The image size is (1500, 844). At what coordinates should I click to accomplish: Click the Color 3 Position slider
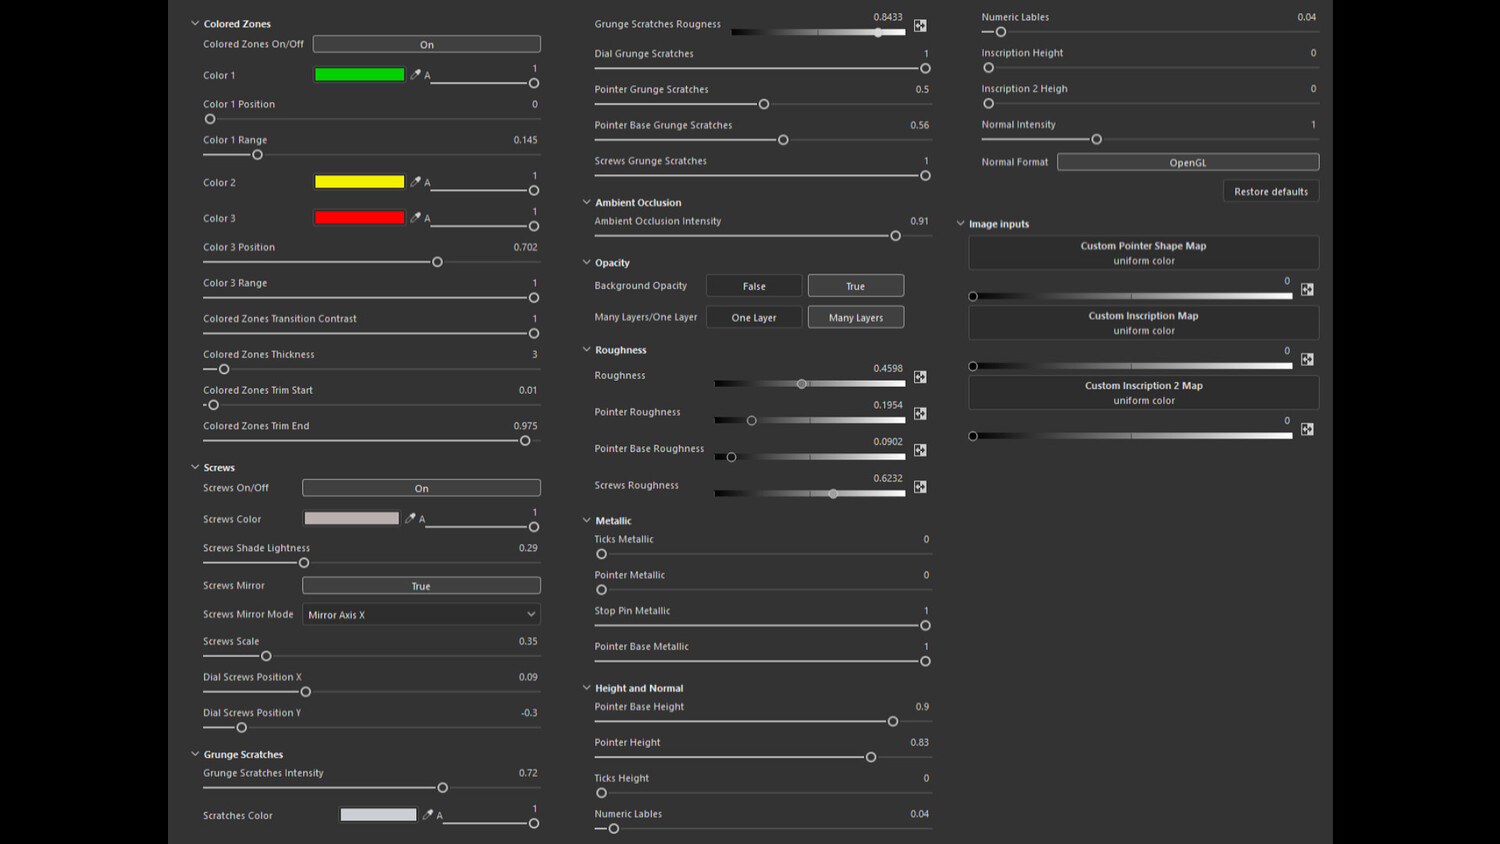[x=372, y=262]
